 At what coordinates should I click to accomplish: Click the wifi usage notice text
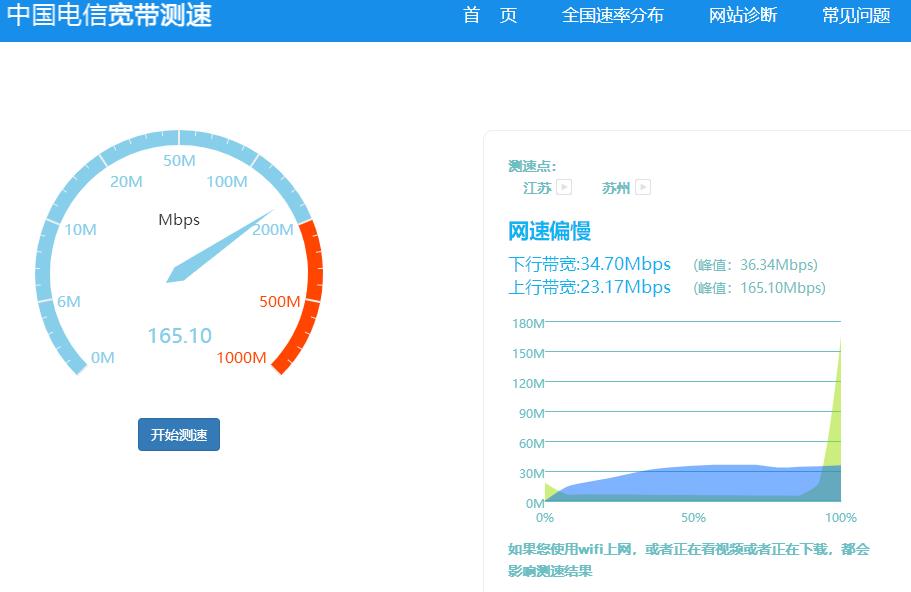[688, 560]
